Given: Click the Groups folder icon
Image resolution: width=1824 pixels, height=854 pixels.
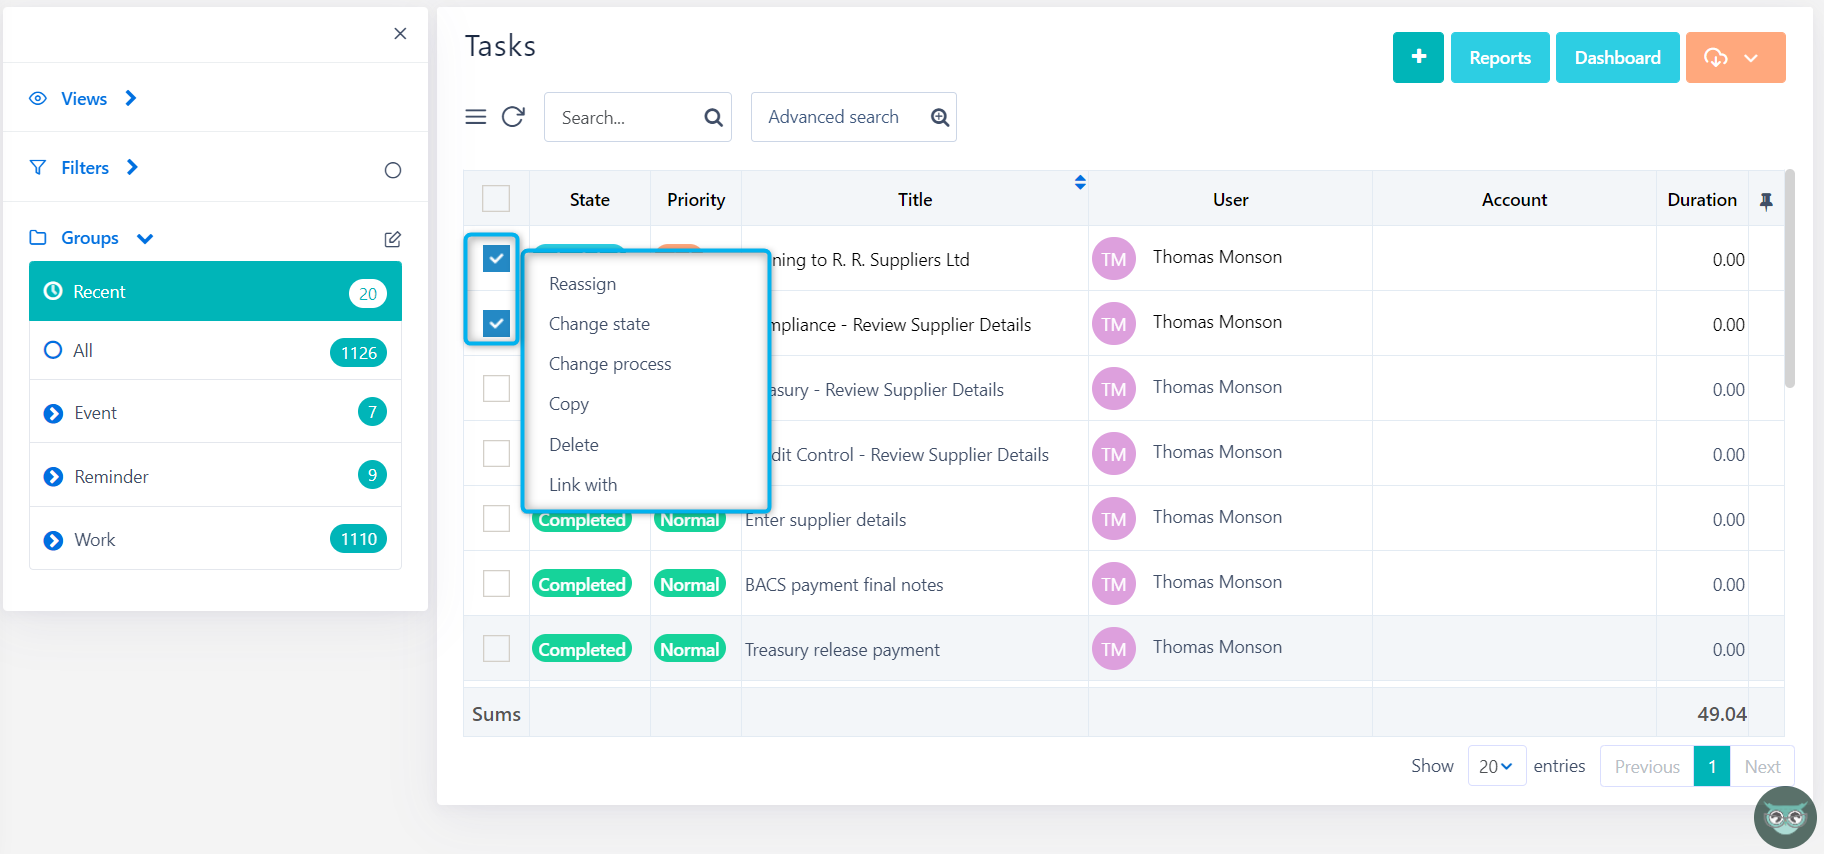Looking at the screenshot, I should pyautogui.click(x=38, y=238).
